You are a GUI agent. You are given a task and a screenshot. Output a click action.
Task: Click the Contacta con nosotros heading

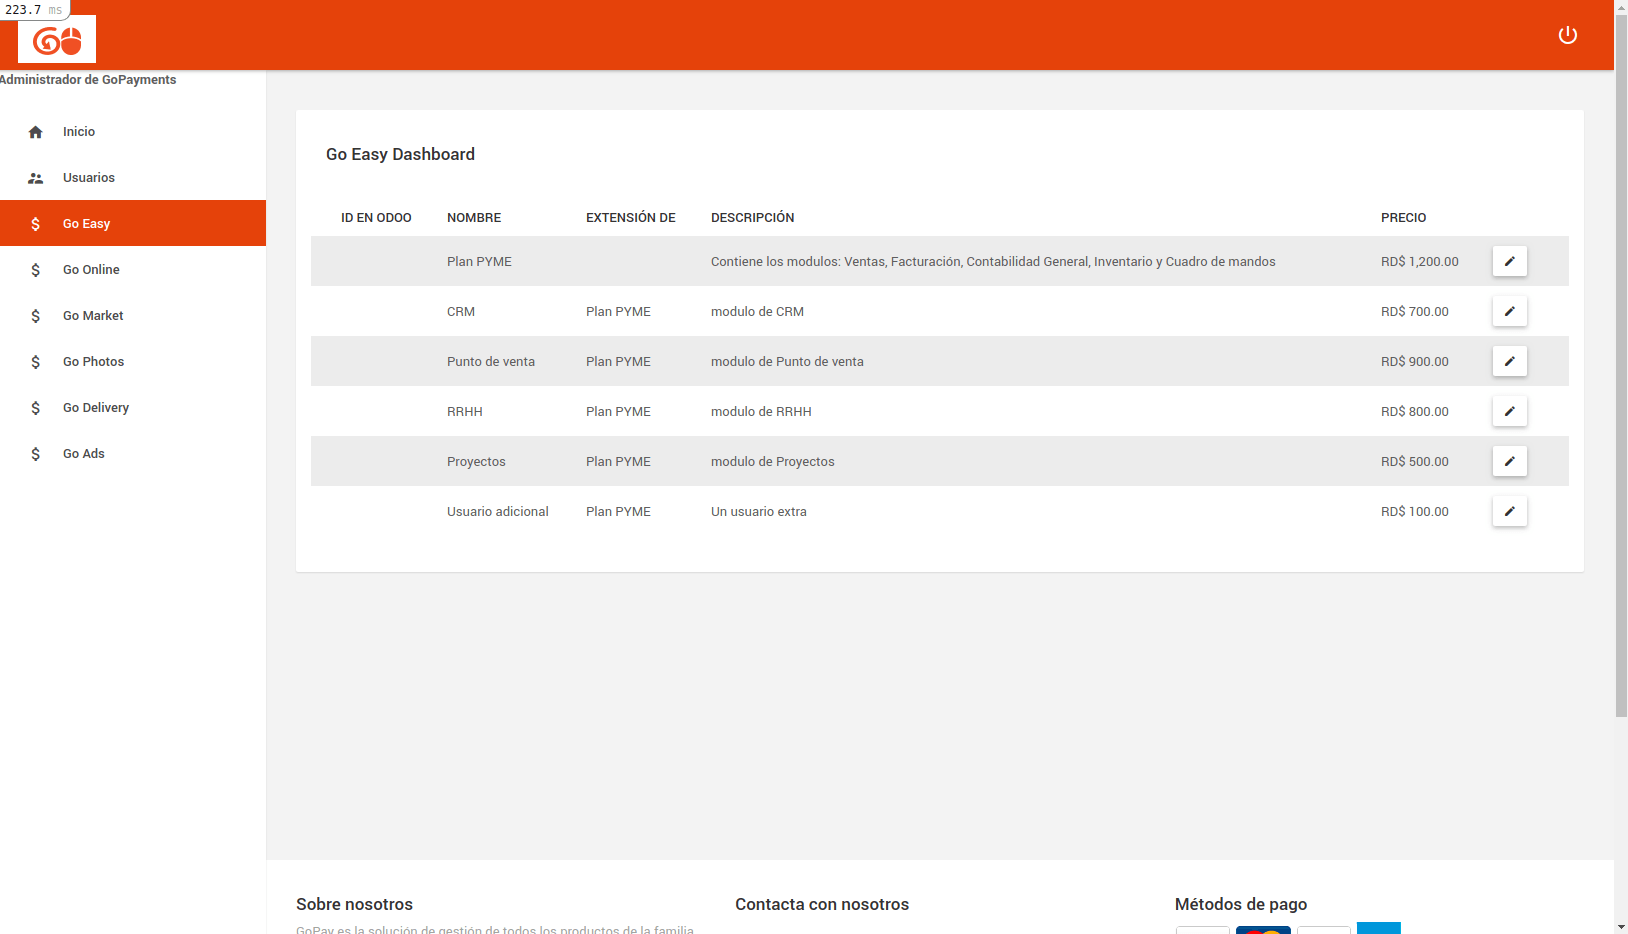coord(822,904)
